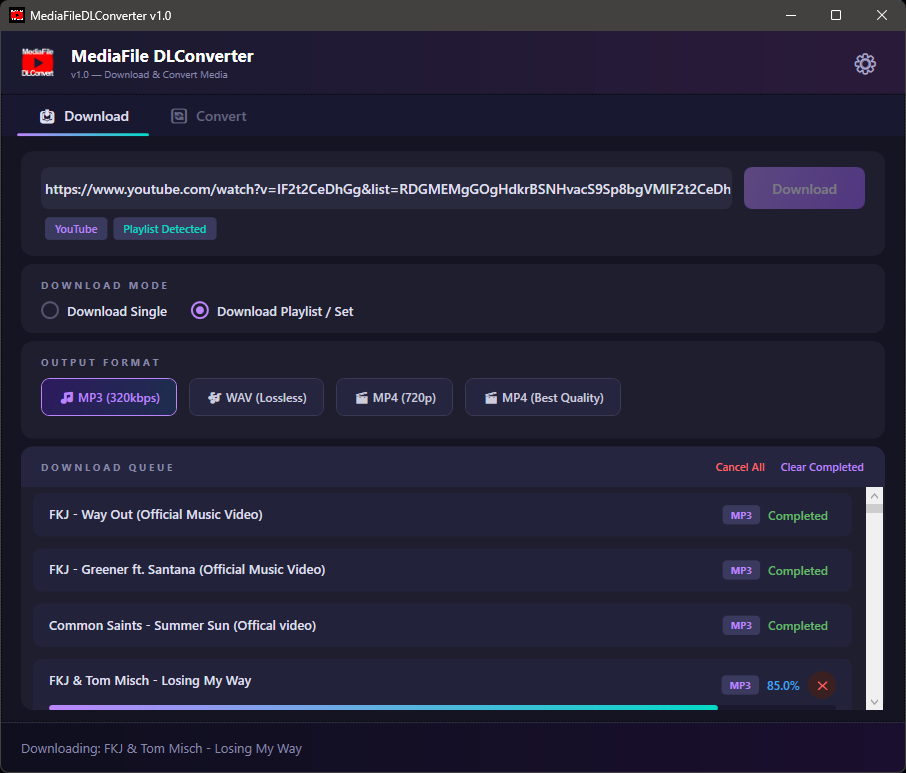Click the DOWNLOAD MODE section heading

[x=105, y=285]
